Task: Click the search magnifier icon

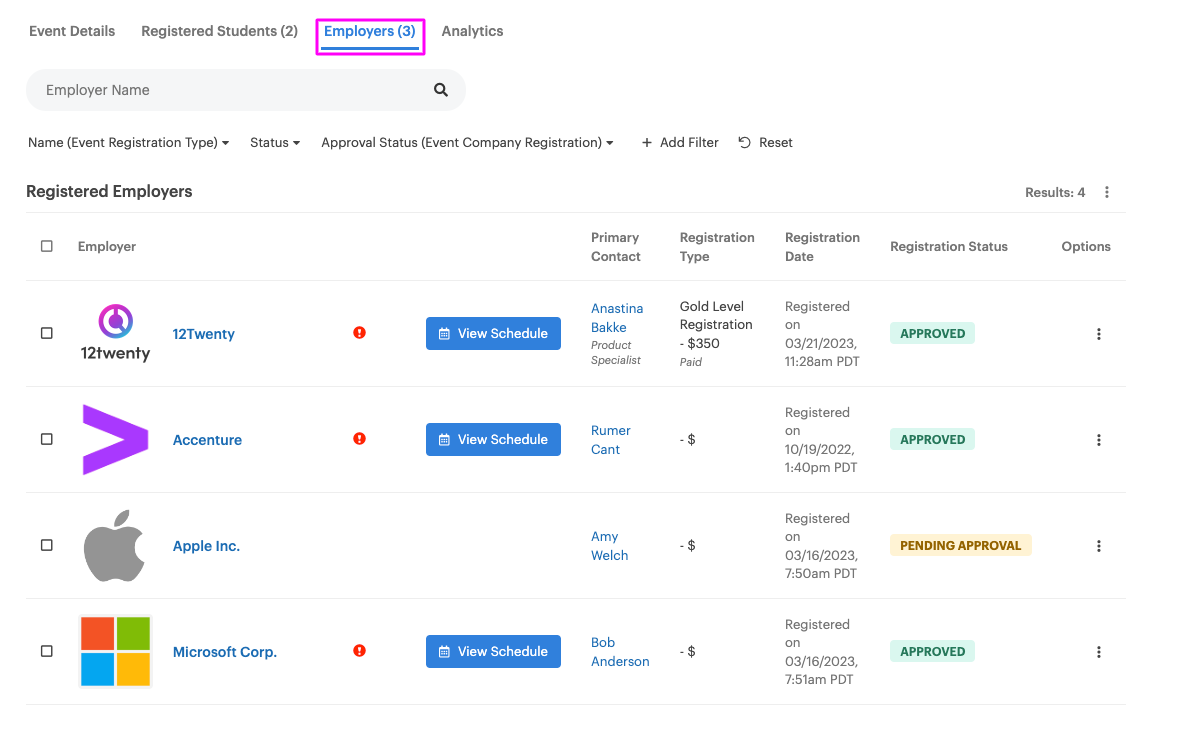Action: 441,90
